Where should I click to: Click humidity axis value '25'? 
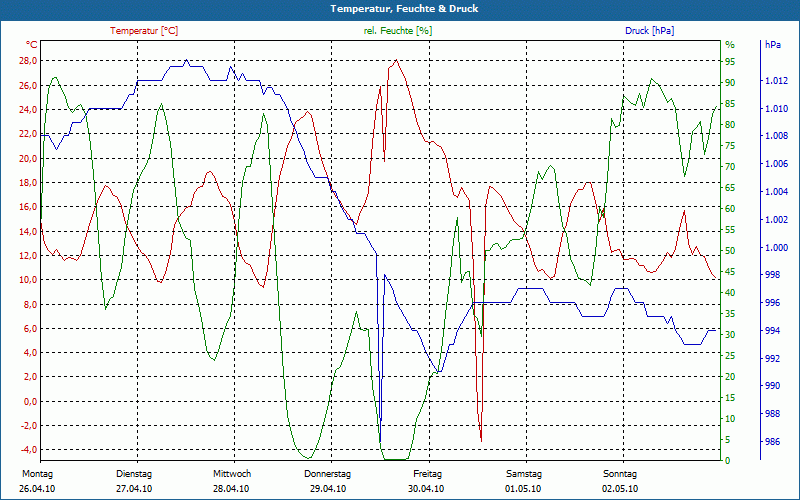click(731, 356)
